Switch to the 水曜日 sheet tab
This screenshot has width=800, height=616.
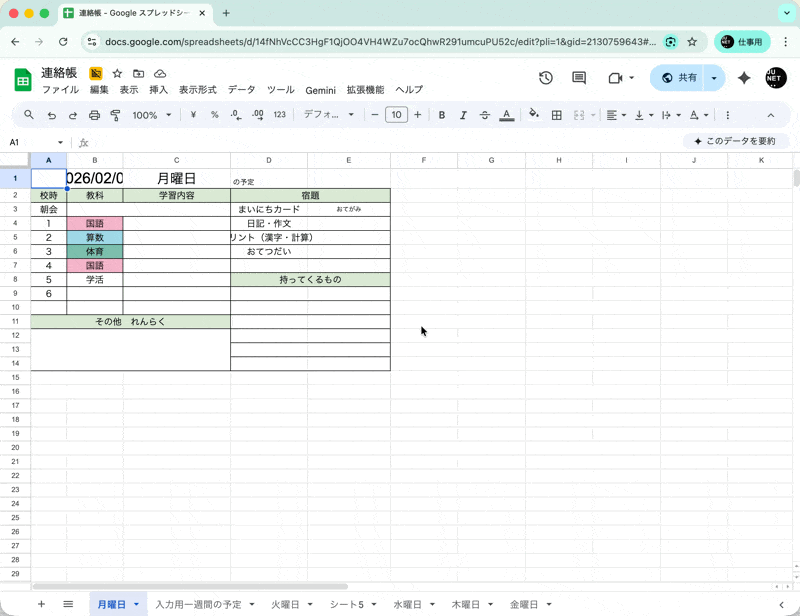coord(409,605)
